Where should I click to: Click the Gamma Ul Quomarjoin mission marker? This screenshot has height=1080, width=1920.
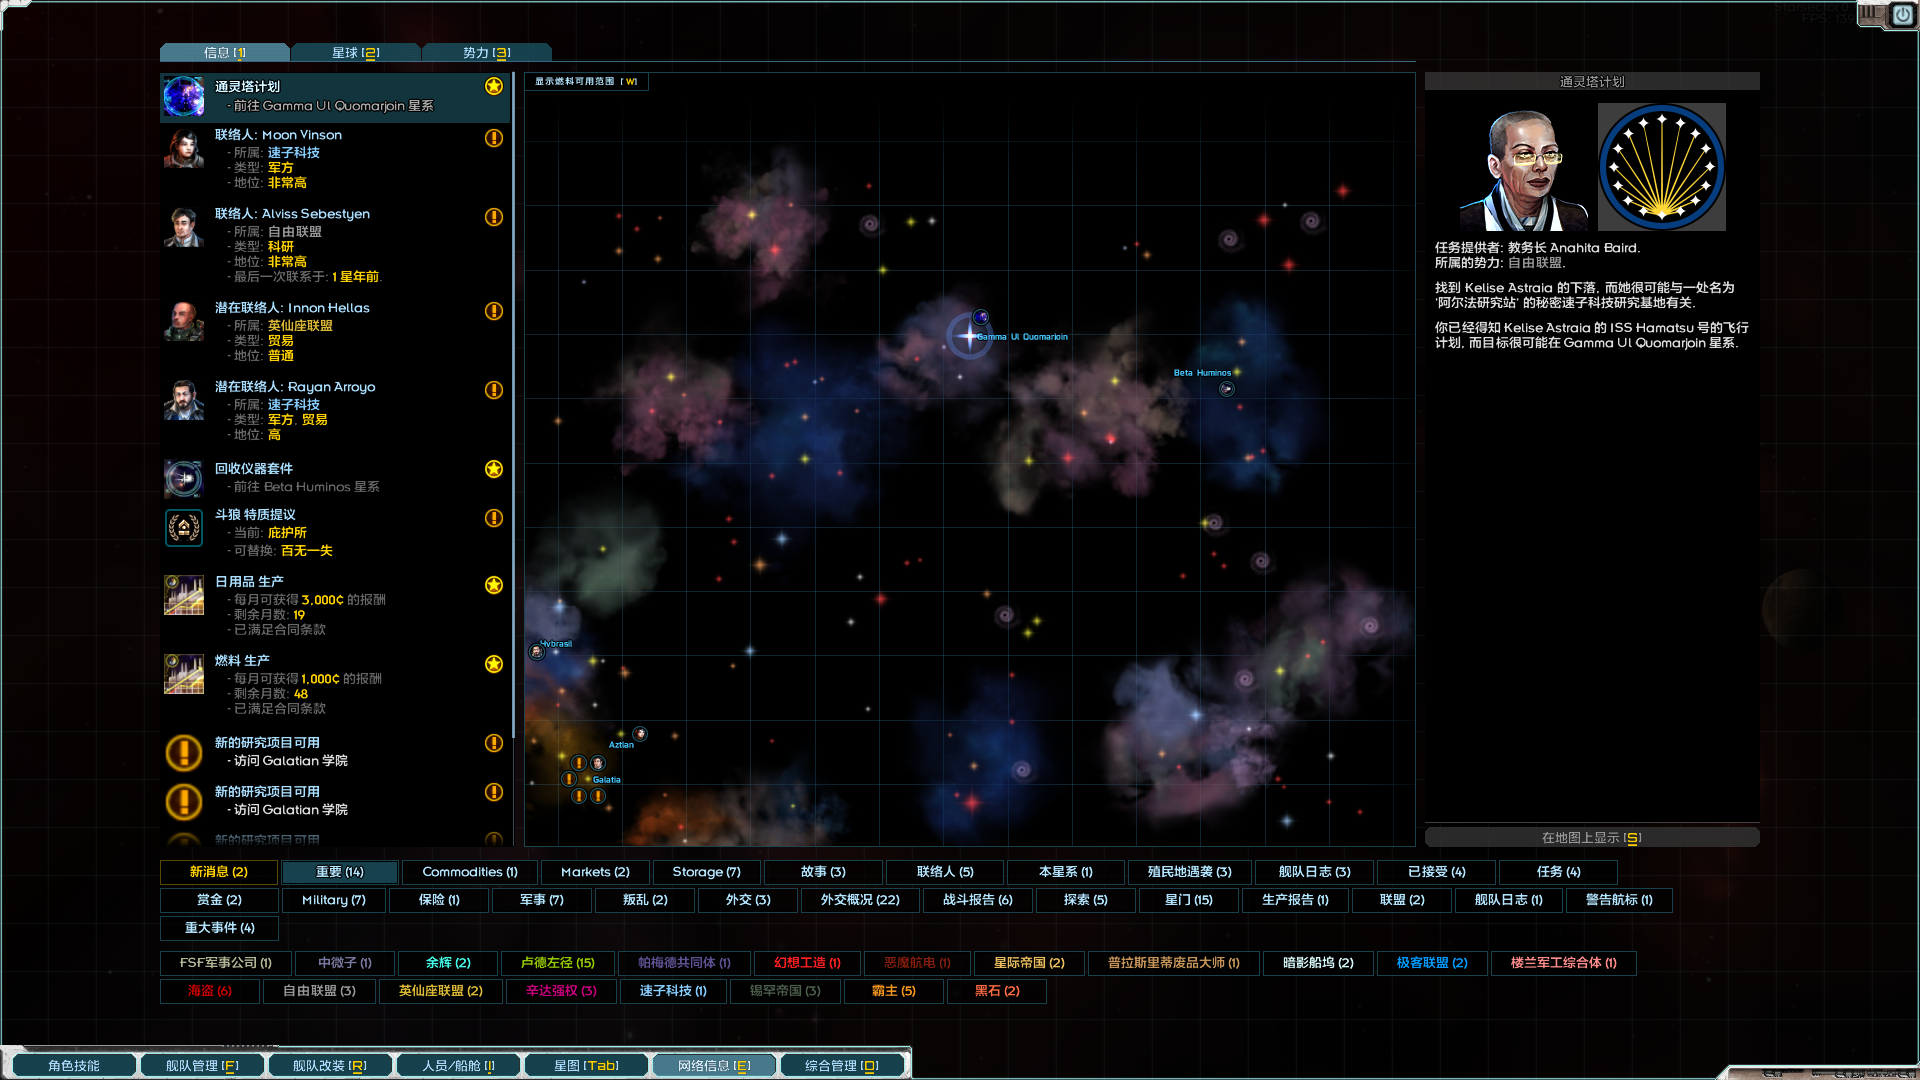(x=981, y=317)
